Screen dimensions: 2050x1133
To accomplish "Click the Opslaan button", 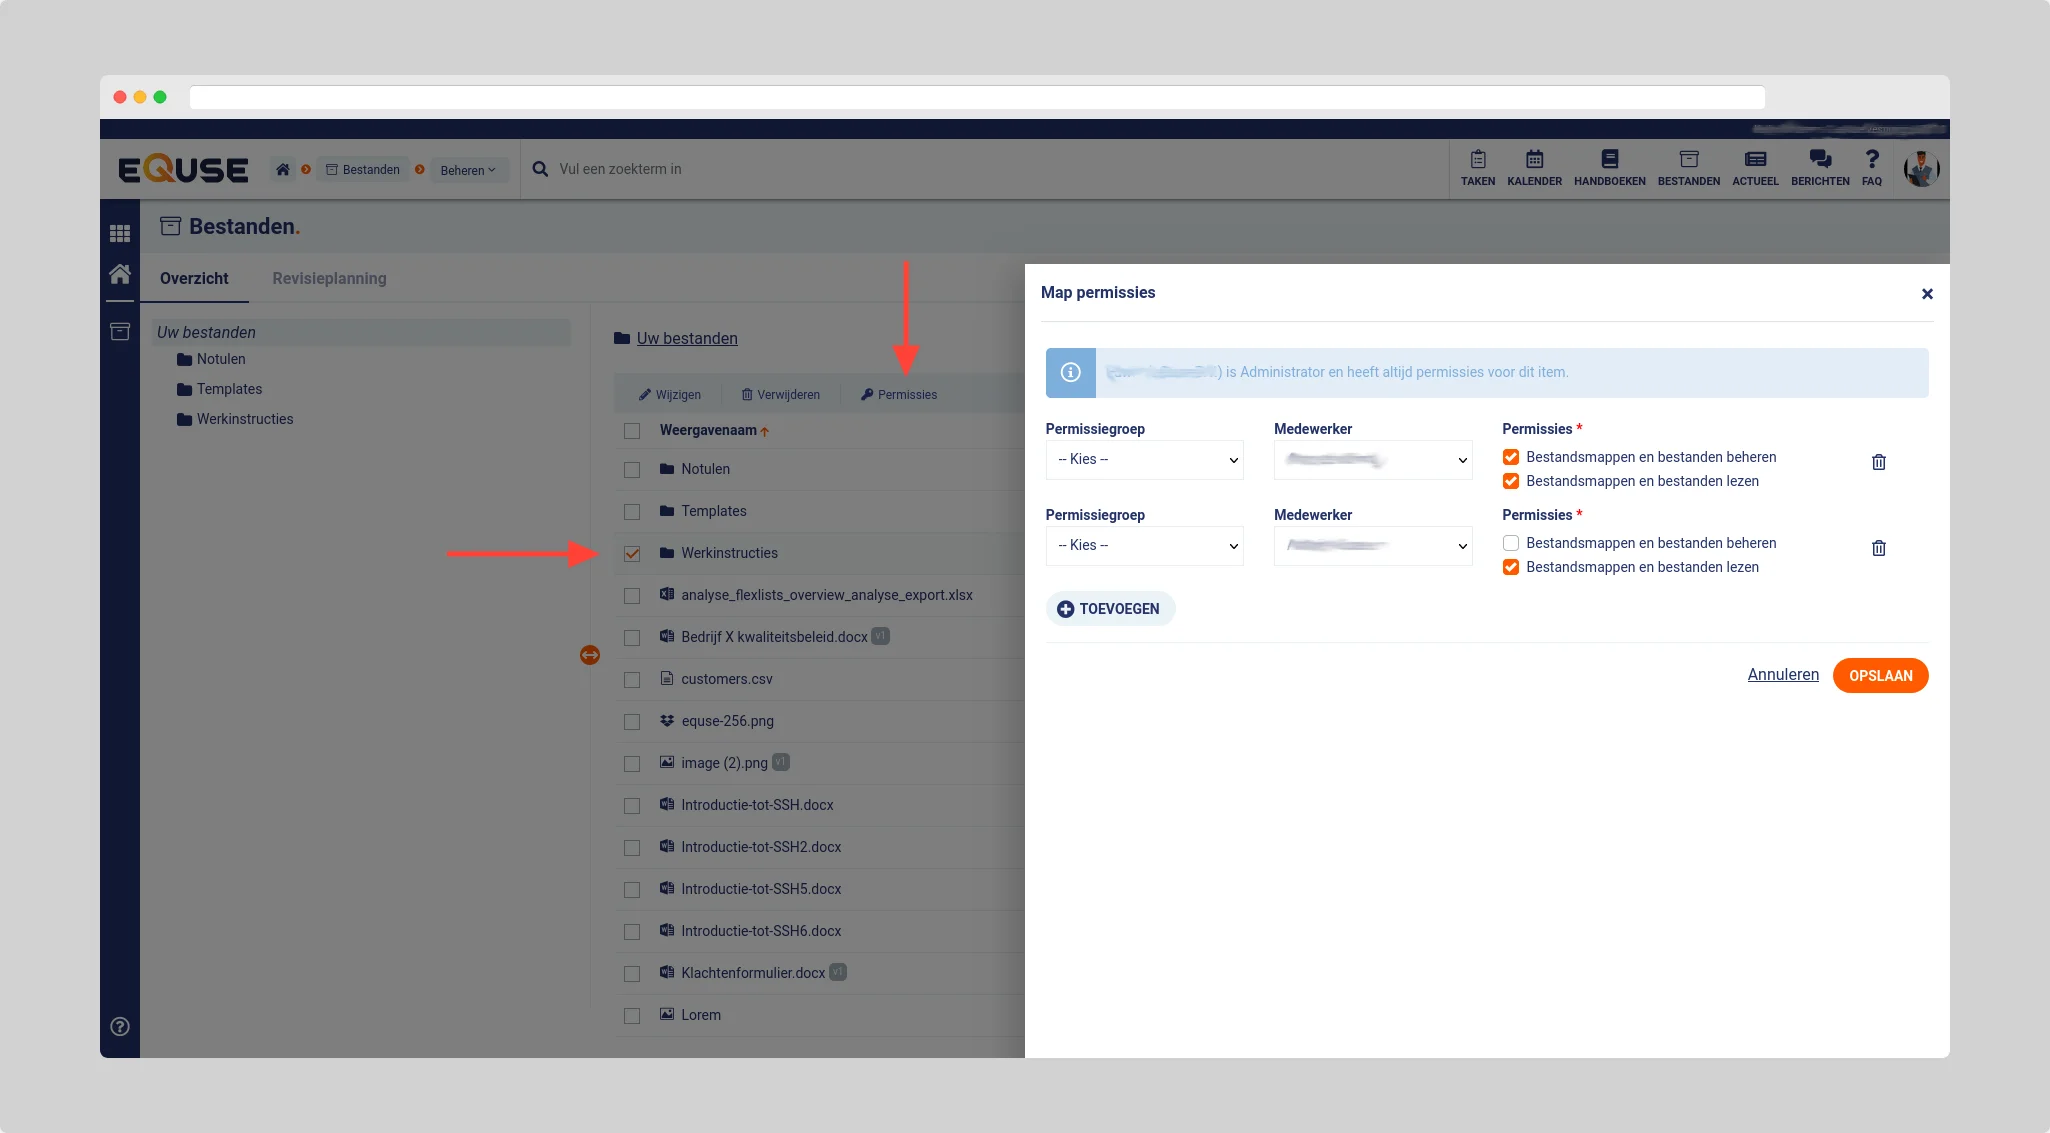I will pyautogui.click(x=1879, y=676).
